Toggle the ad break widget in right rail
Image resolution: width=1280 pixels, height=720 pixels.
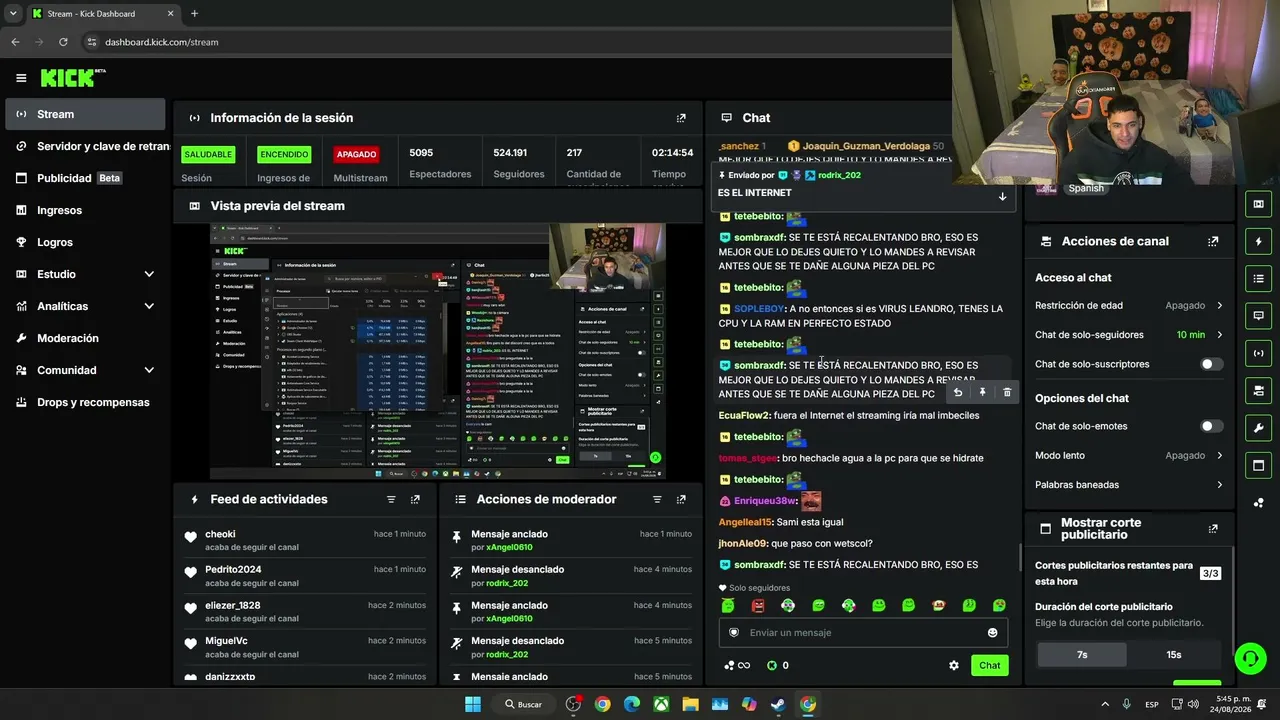(1259, 465)
